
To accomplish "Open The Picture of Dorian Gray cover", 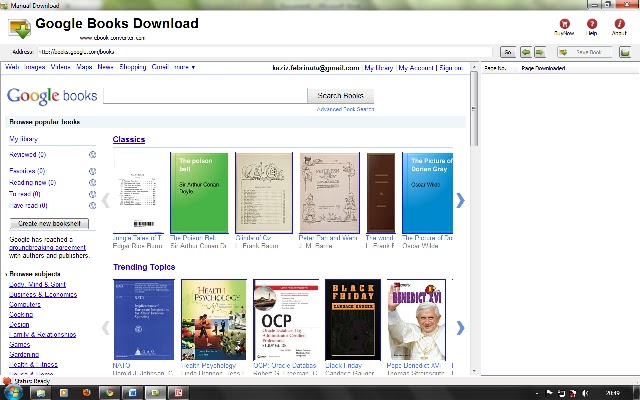I will (427, 193).
